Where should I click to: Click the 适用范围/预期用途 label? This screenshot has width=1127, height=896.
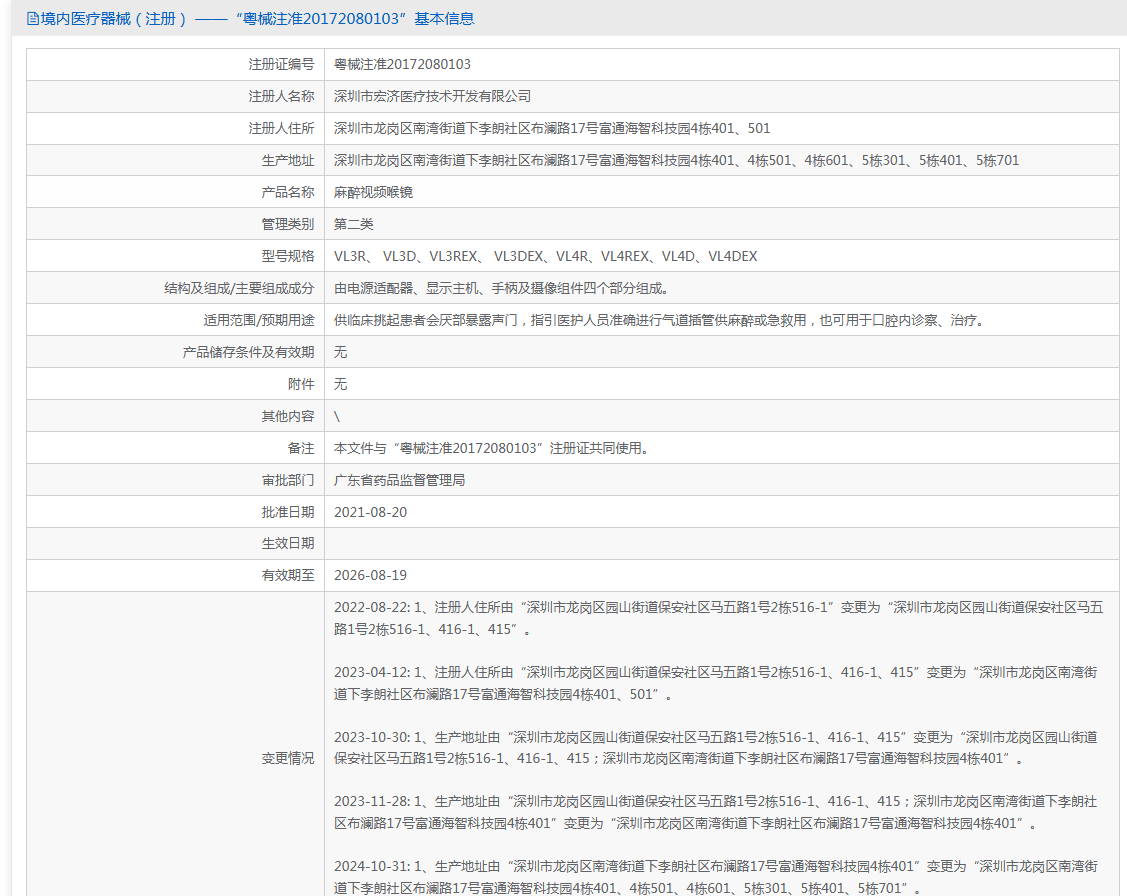coord(259,320)
